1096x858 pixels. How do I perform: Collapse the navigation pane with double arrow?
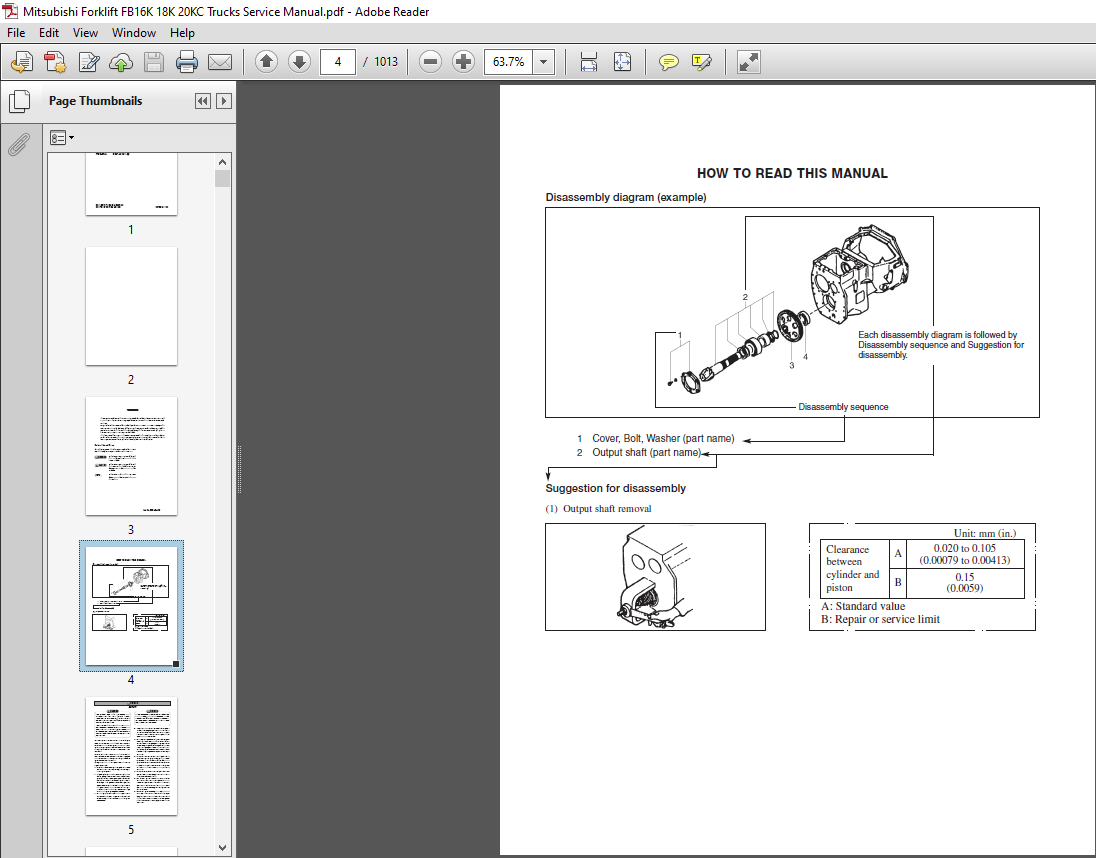[x=203, y=101]
